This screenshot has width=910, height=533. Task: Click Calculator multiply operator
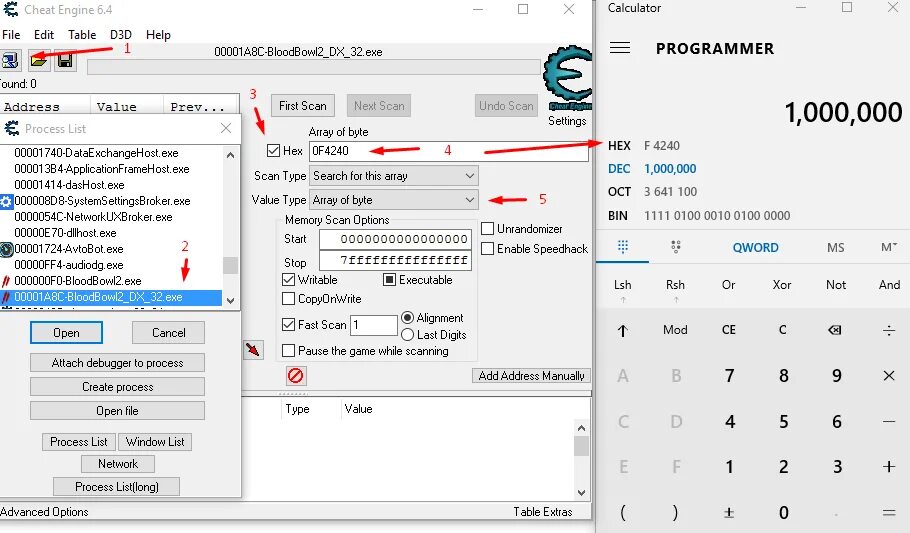pyautogui.click(x=889, y=376)
